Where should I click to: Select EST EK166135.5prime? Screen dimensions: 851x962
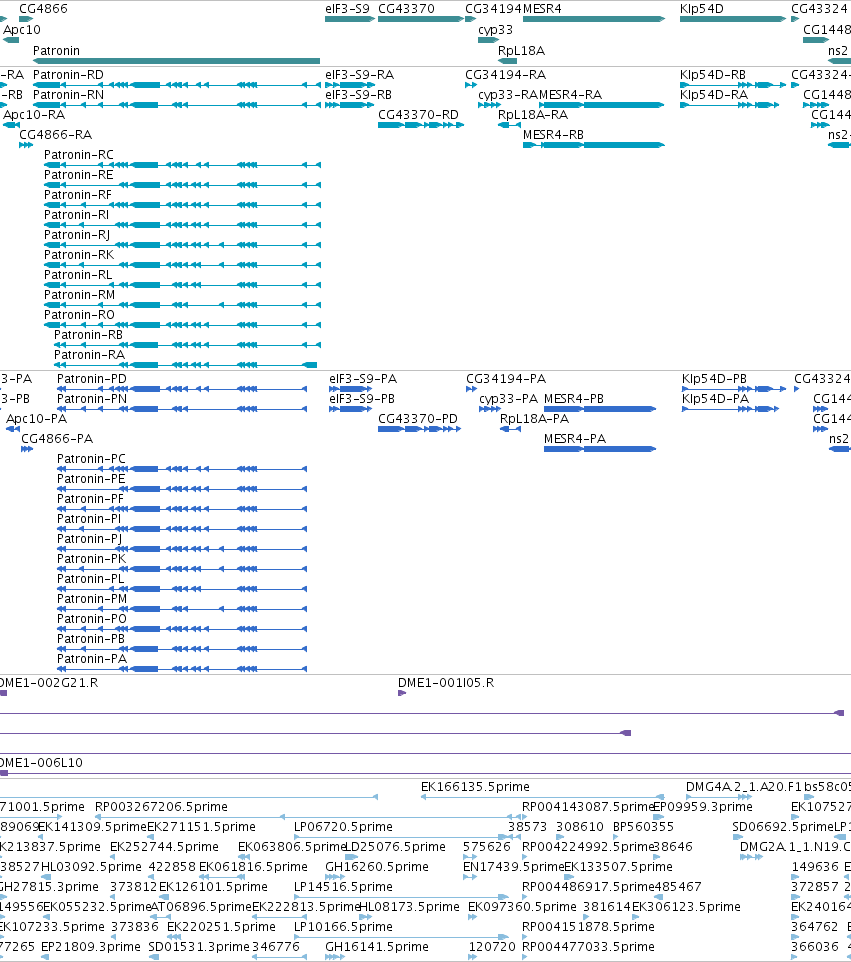(542, 797)
